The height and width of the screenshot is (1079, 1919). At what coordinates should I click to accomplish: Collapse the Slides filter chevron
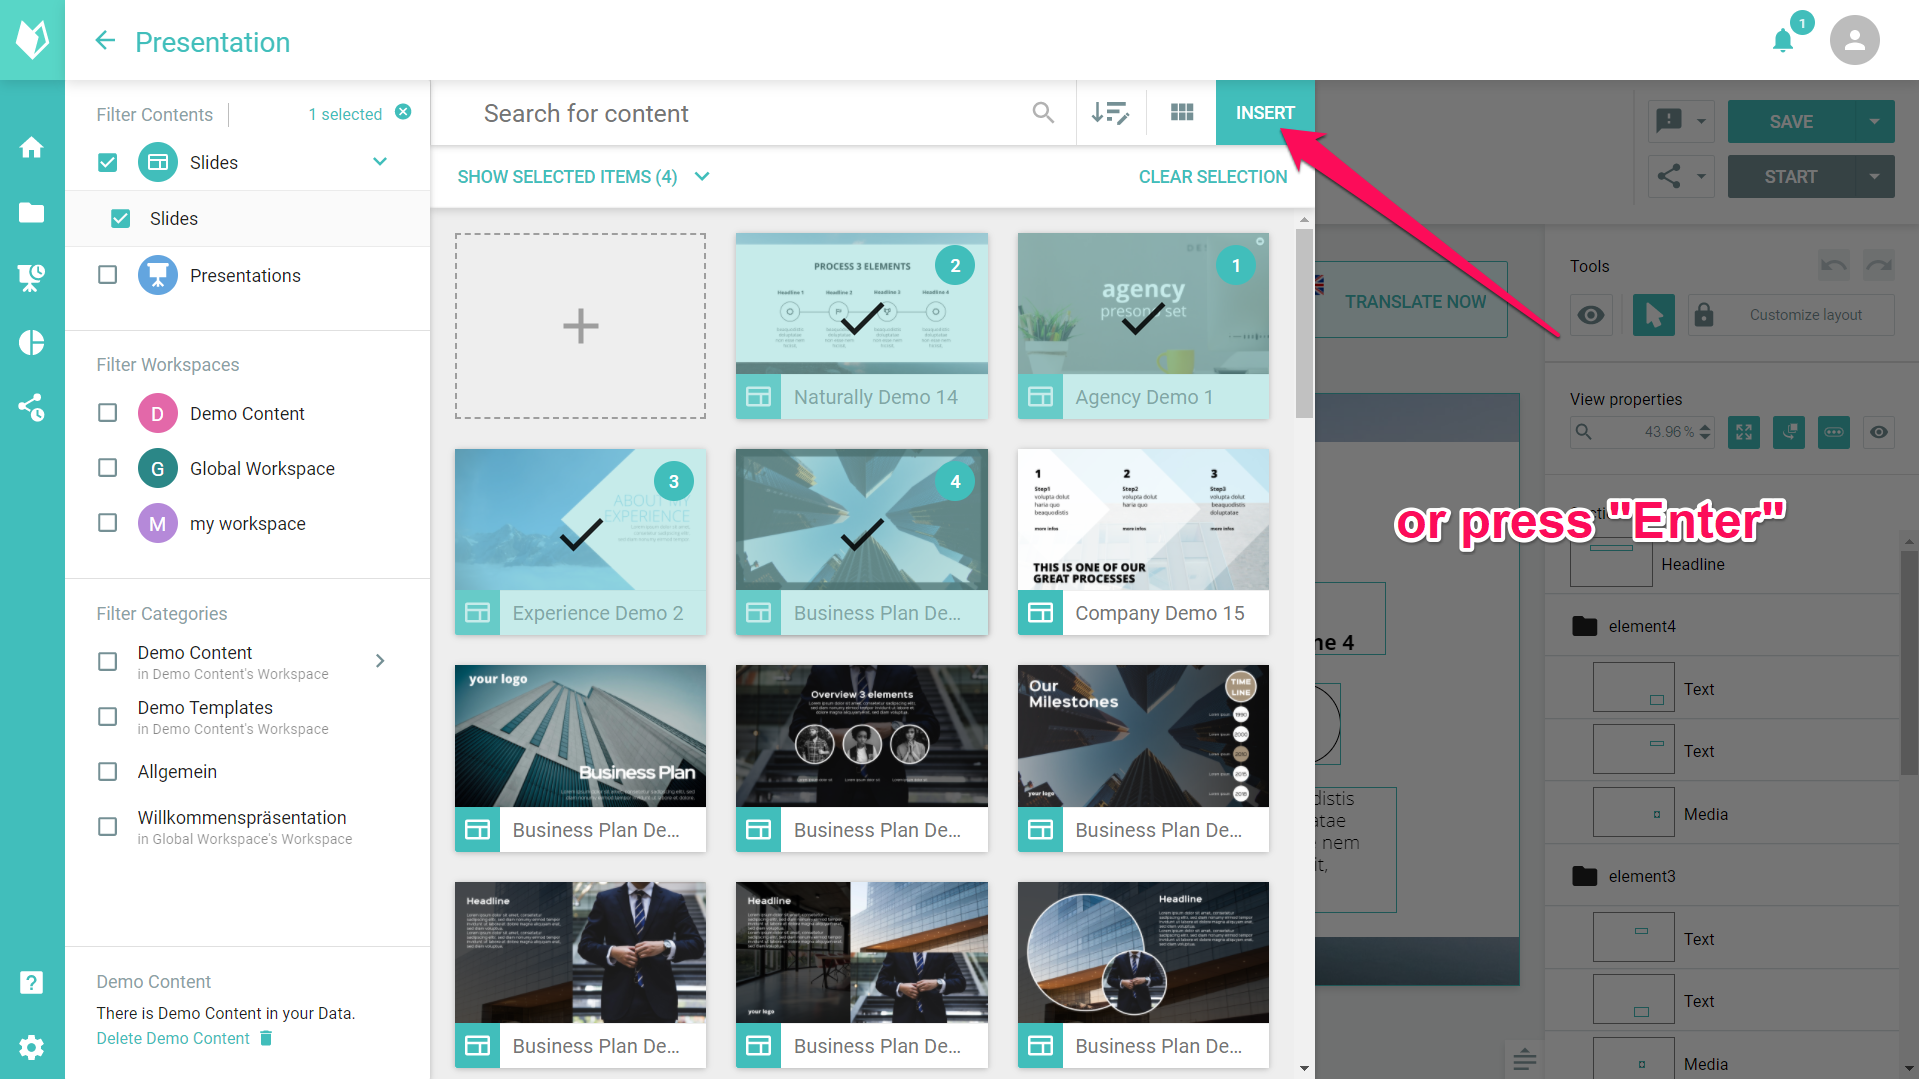tap(380, 162)
